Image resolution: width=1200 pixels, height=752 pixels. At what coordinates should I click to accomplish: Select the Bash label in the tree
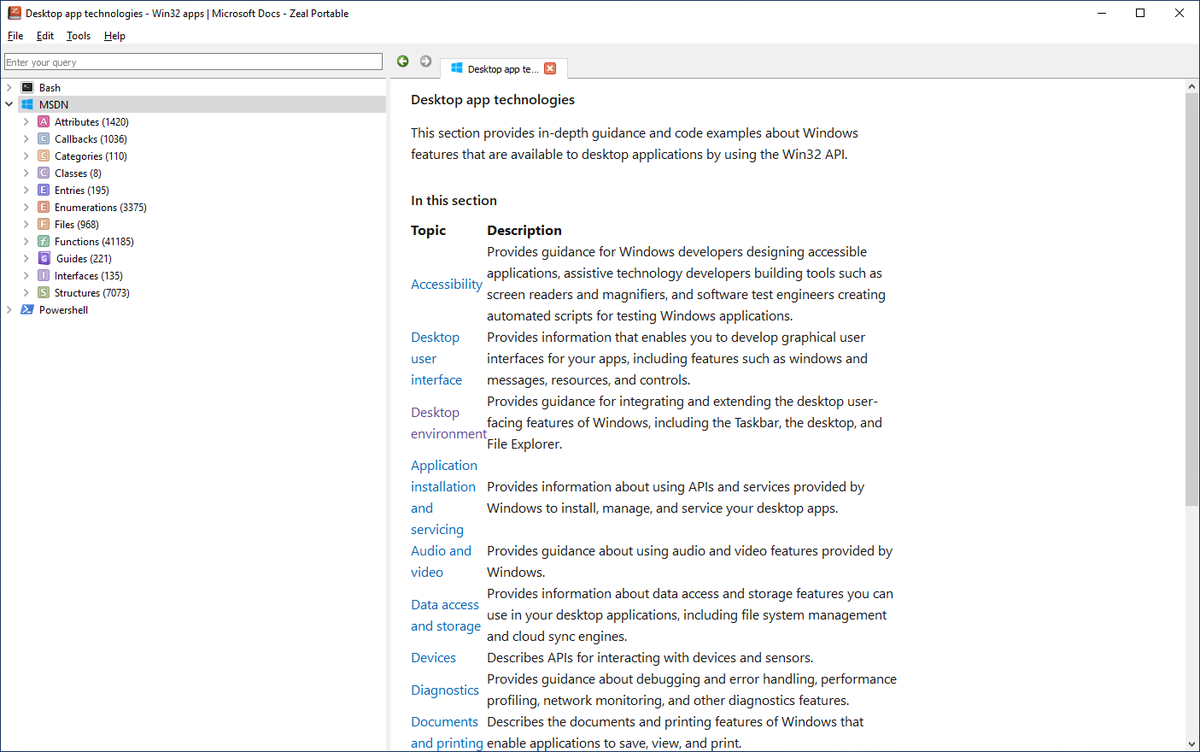click(50, 88)
